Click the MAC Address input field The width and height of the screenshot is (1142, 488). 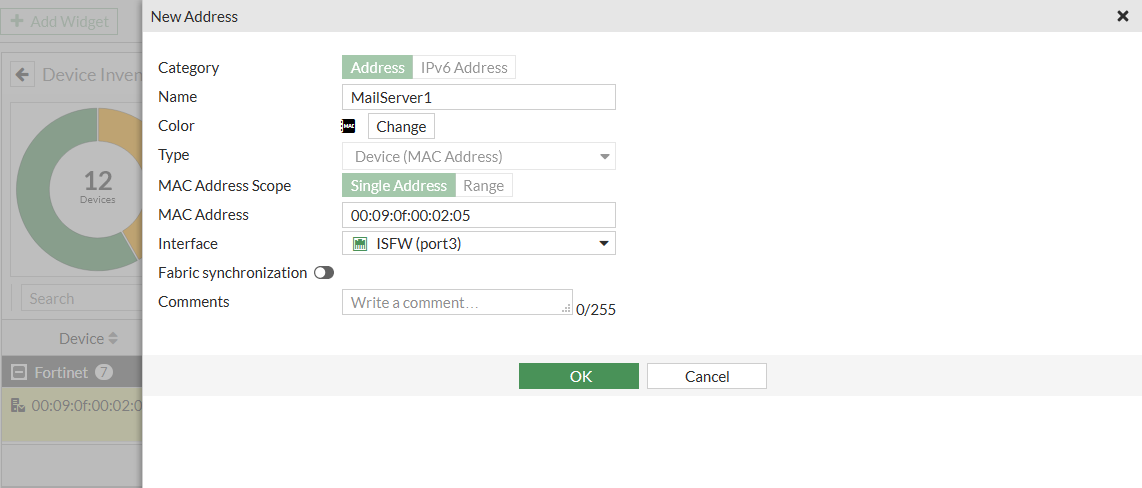click(x=478, y=215)
